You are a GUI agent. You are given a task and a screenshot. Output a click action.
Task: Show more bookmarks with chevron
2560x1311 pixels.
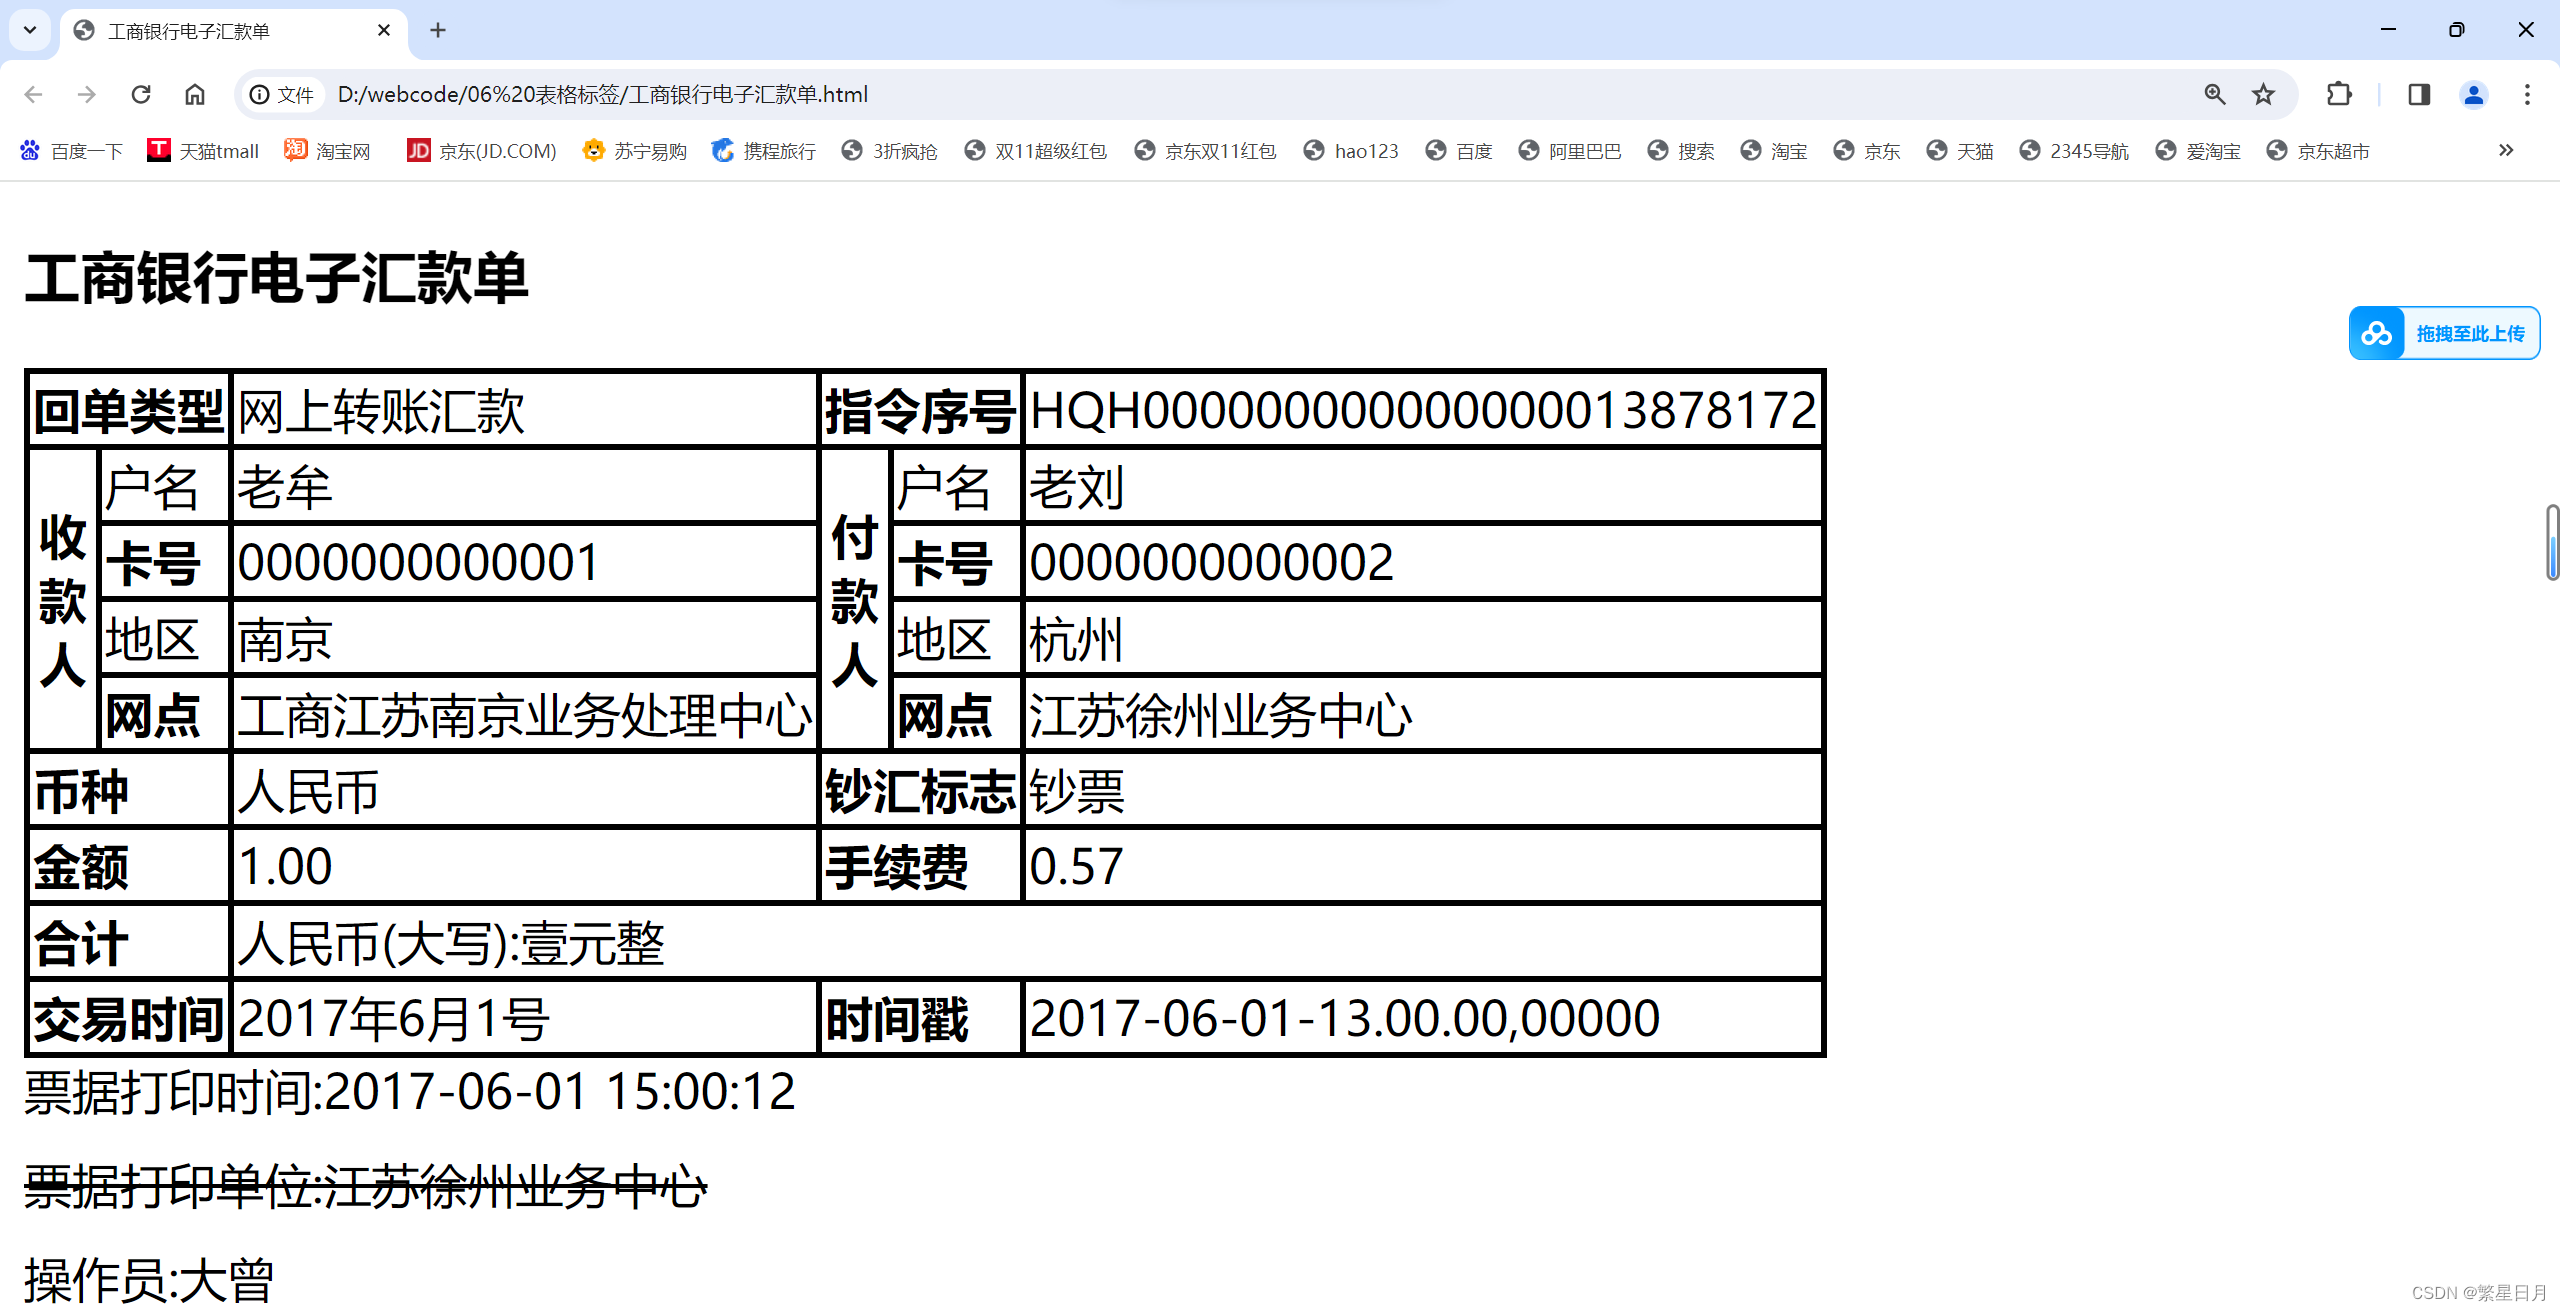(x=2506, y=150)
